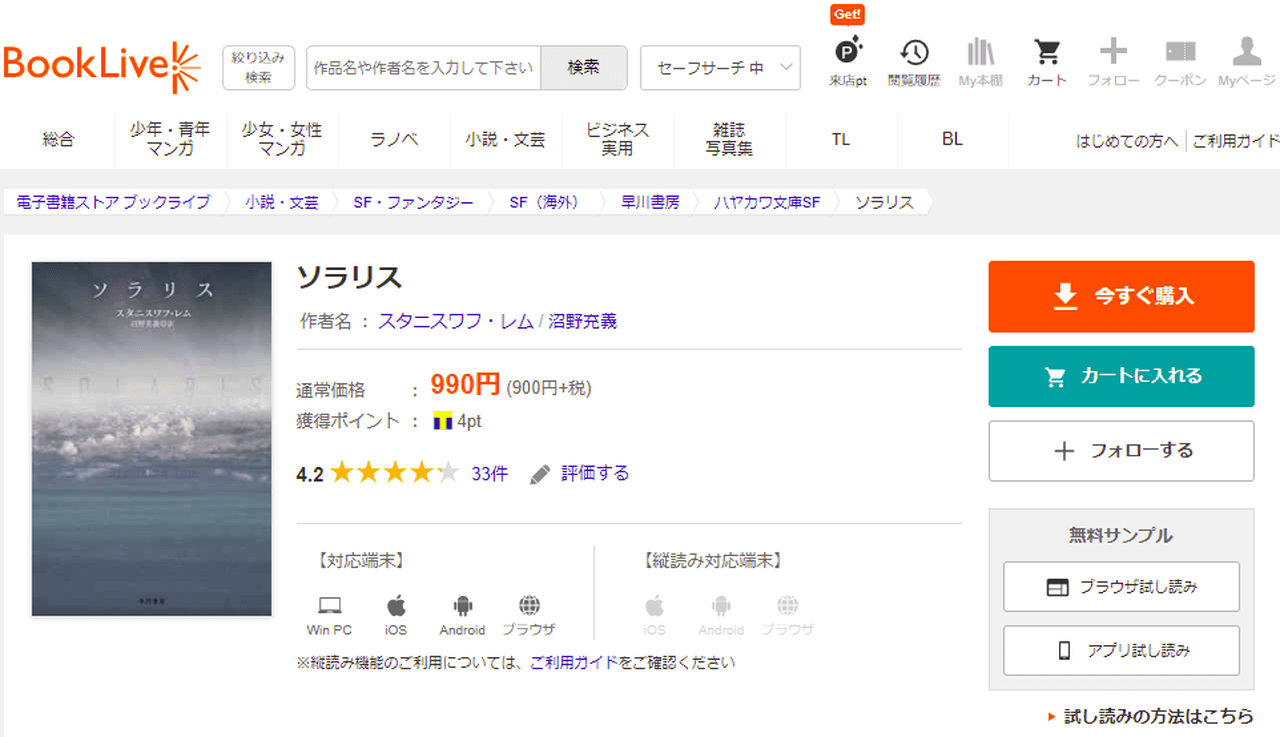
Task: Click the BookLive logo
Action: [102, 67]
